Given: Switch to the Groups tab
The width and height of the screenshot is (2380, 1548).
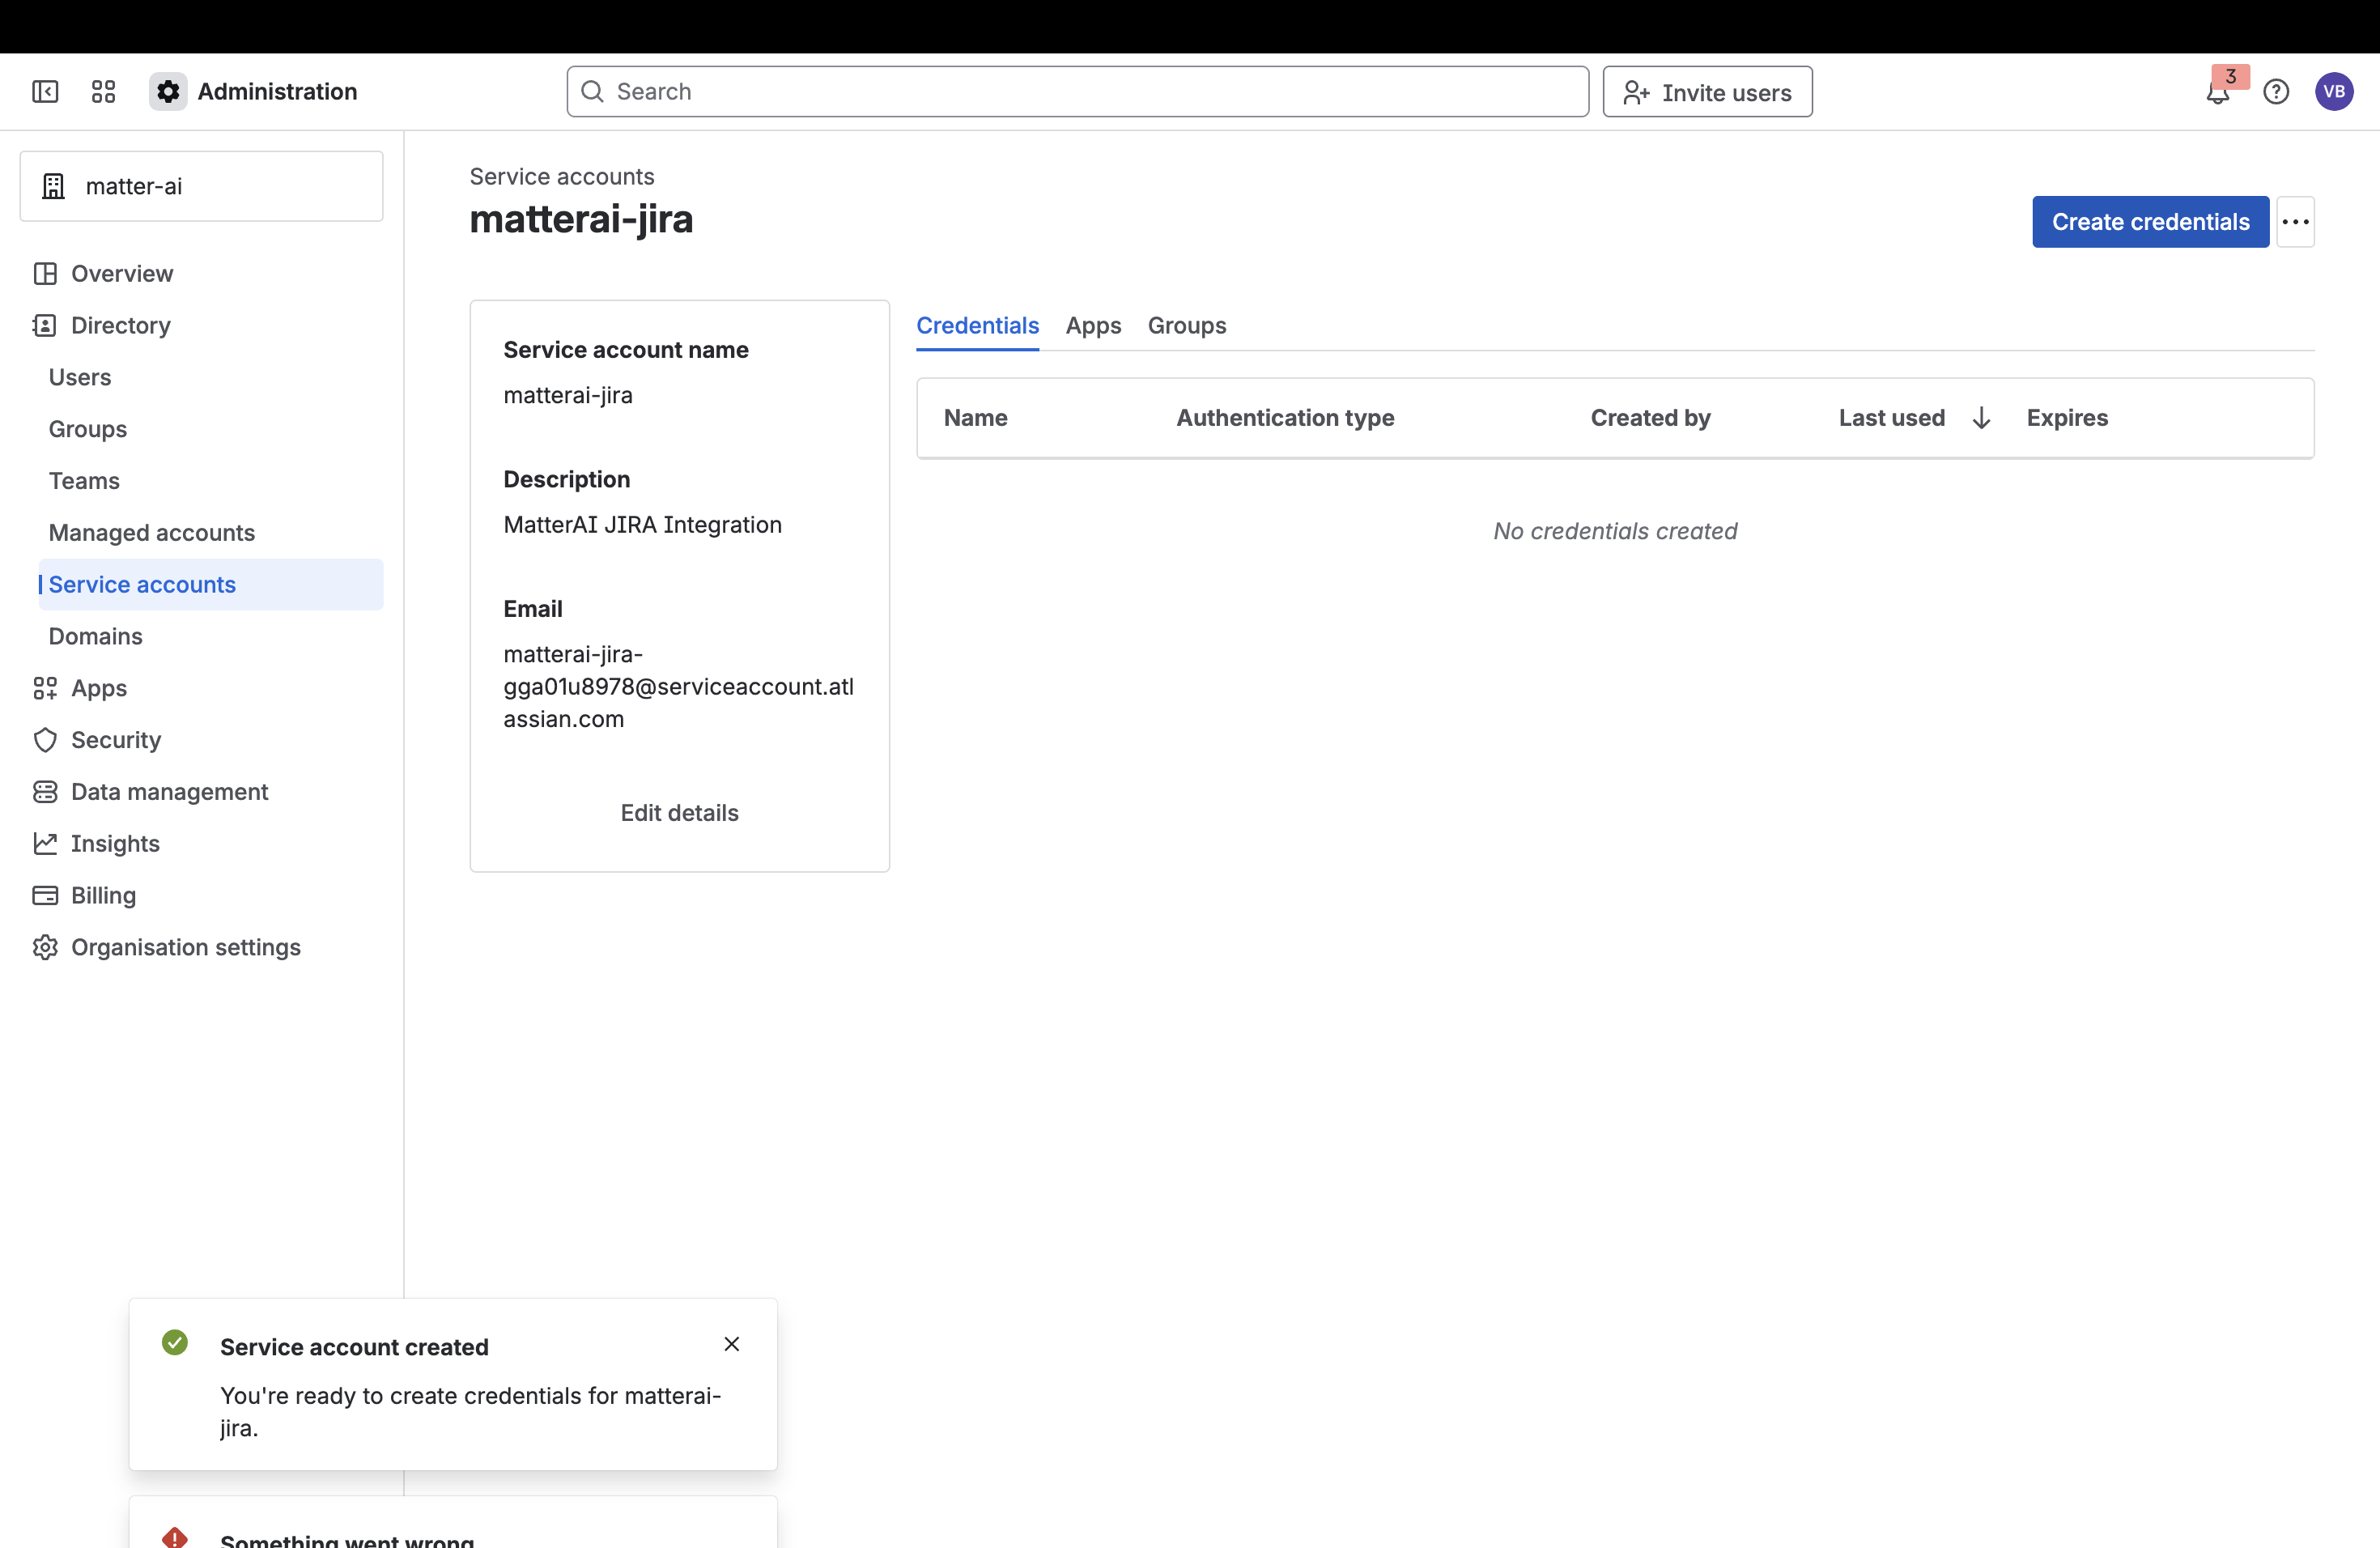Looking at the screenshot, I should pyautogui.click(x=1186, y=326).
